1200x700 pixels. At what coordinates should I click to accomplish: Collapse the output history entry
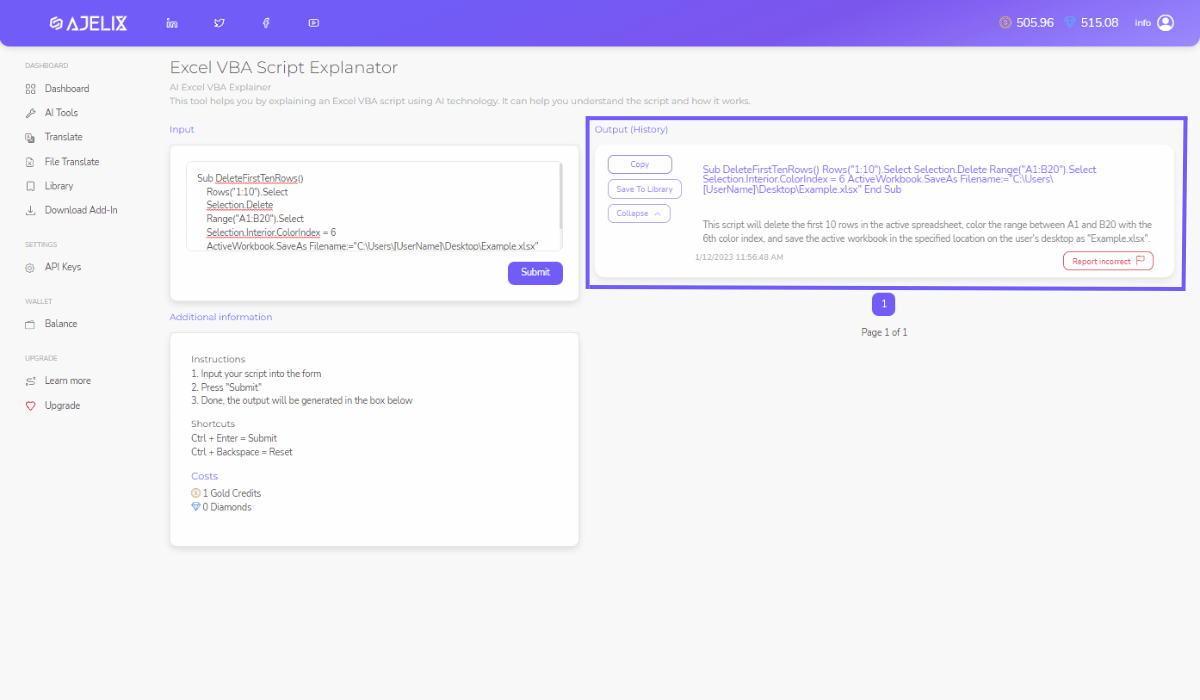click(x=639, y=213)
